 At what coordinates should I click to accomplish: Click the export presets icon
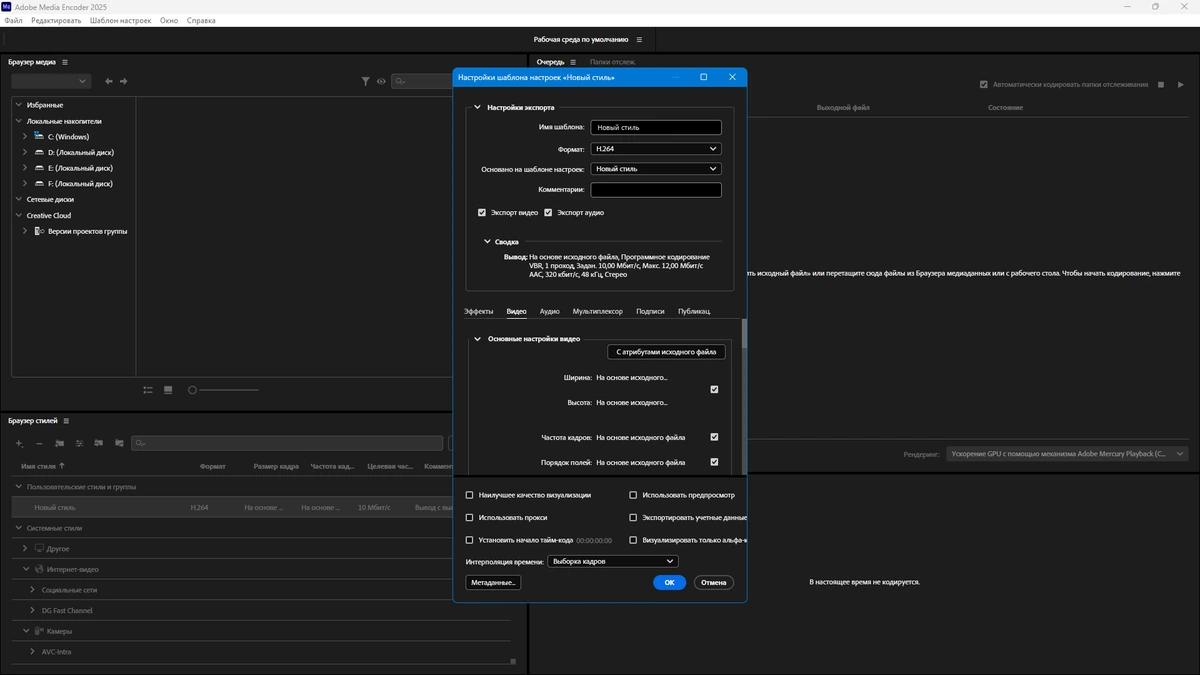tap(119, 443)
